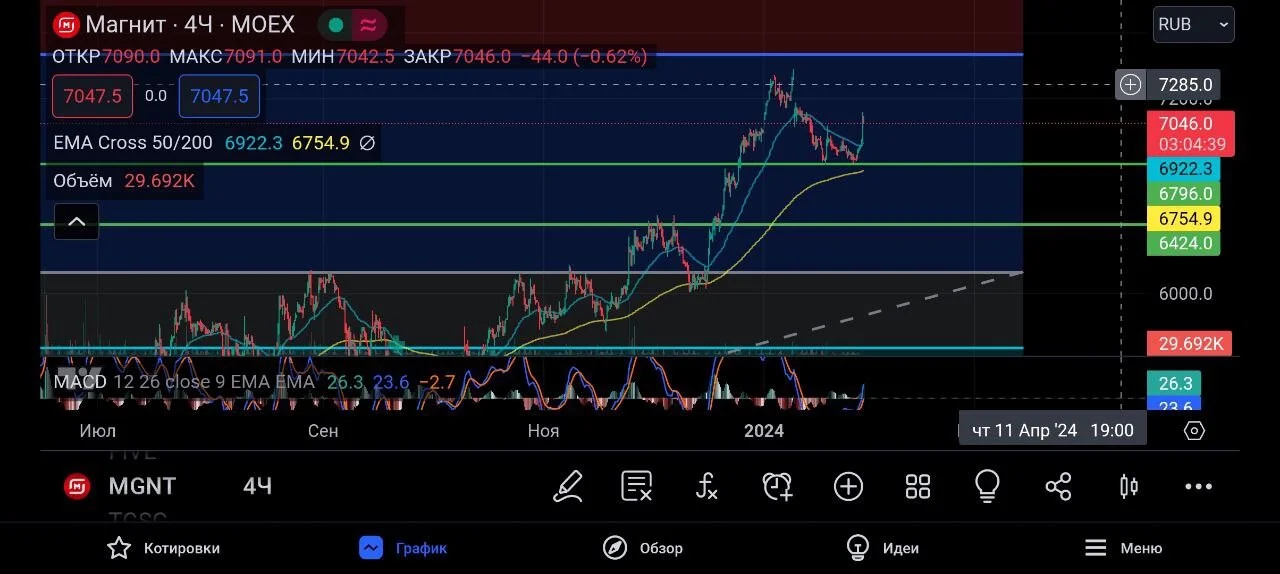1280x574 pixels.
Task: Click the 26.3 MACD axis label
Action: pos(1175,384)
